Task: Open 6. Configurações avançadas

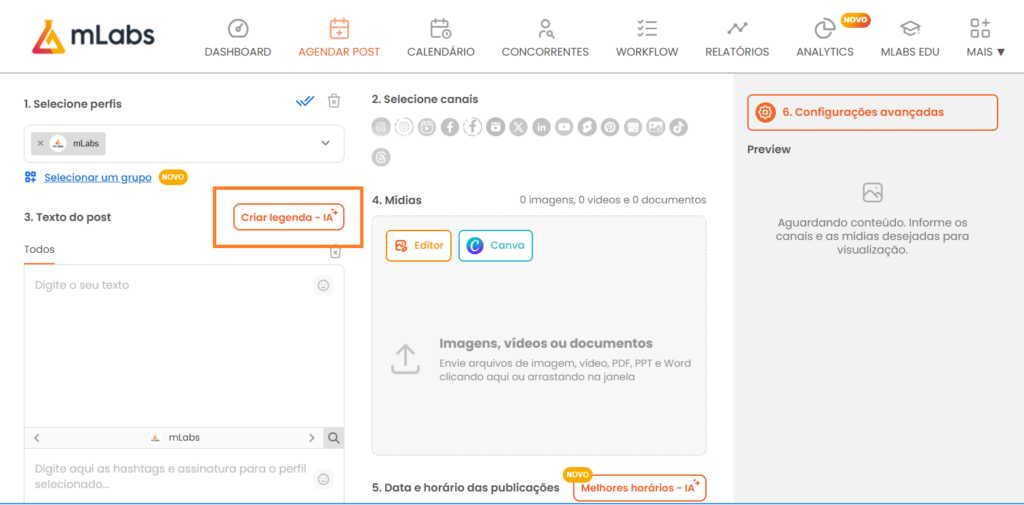Action: tap(872, 112)
